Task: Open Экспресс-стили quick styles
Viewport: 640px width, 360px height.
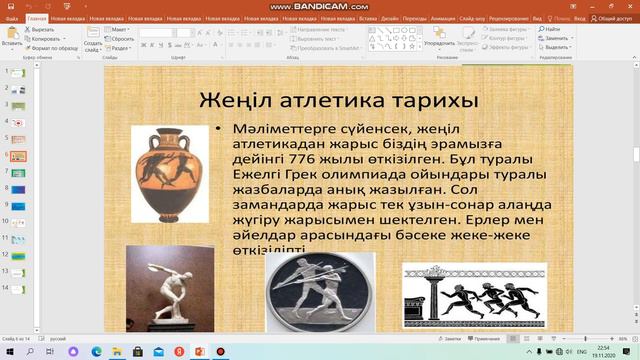Action: coord(468,39)
